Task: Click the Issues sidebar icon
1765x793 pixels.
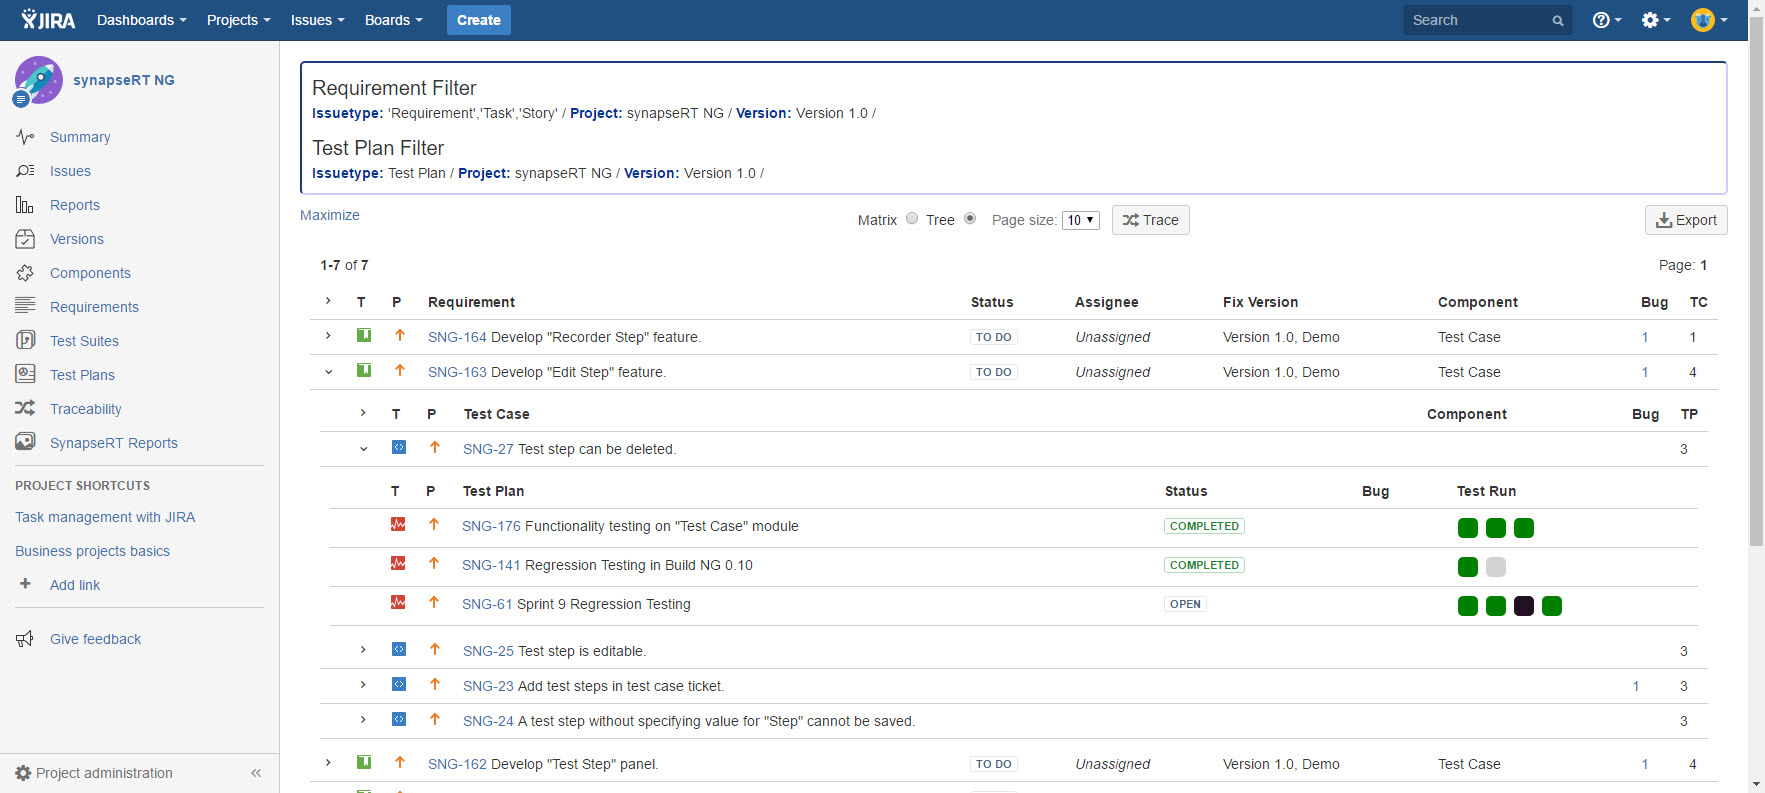Action: (x=25, y=171)
